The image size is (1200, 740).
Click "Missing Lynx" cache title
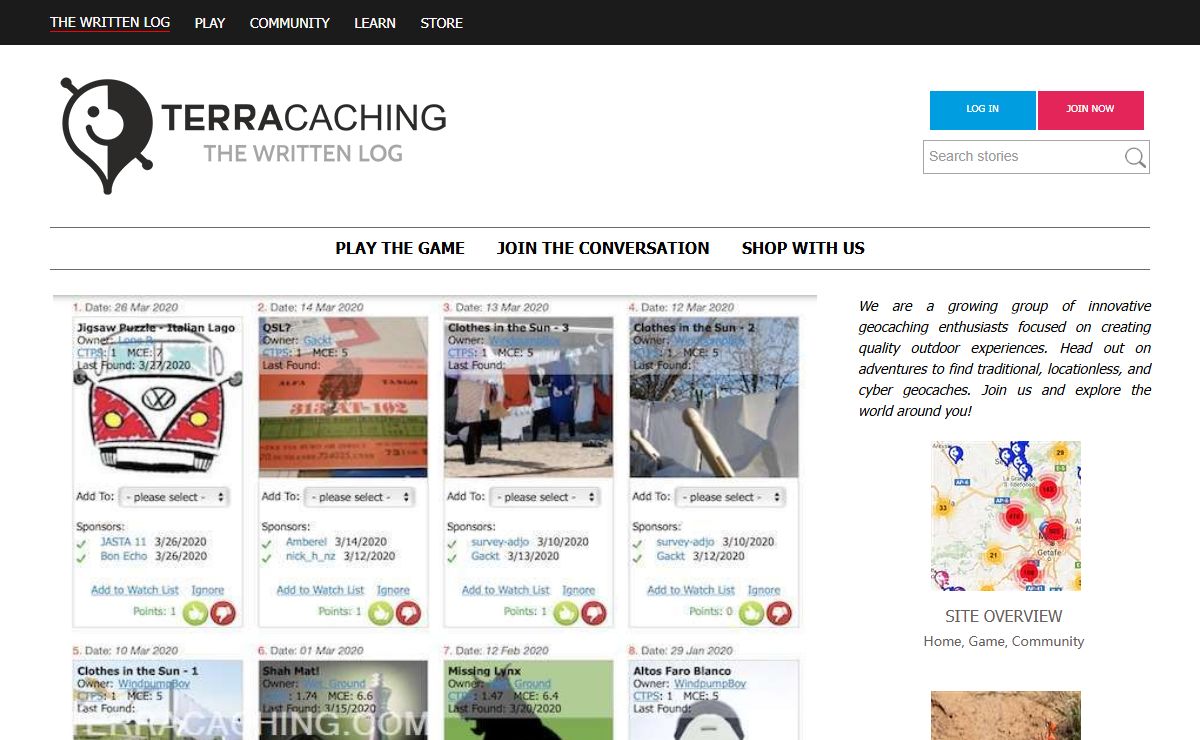[484, 671]
